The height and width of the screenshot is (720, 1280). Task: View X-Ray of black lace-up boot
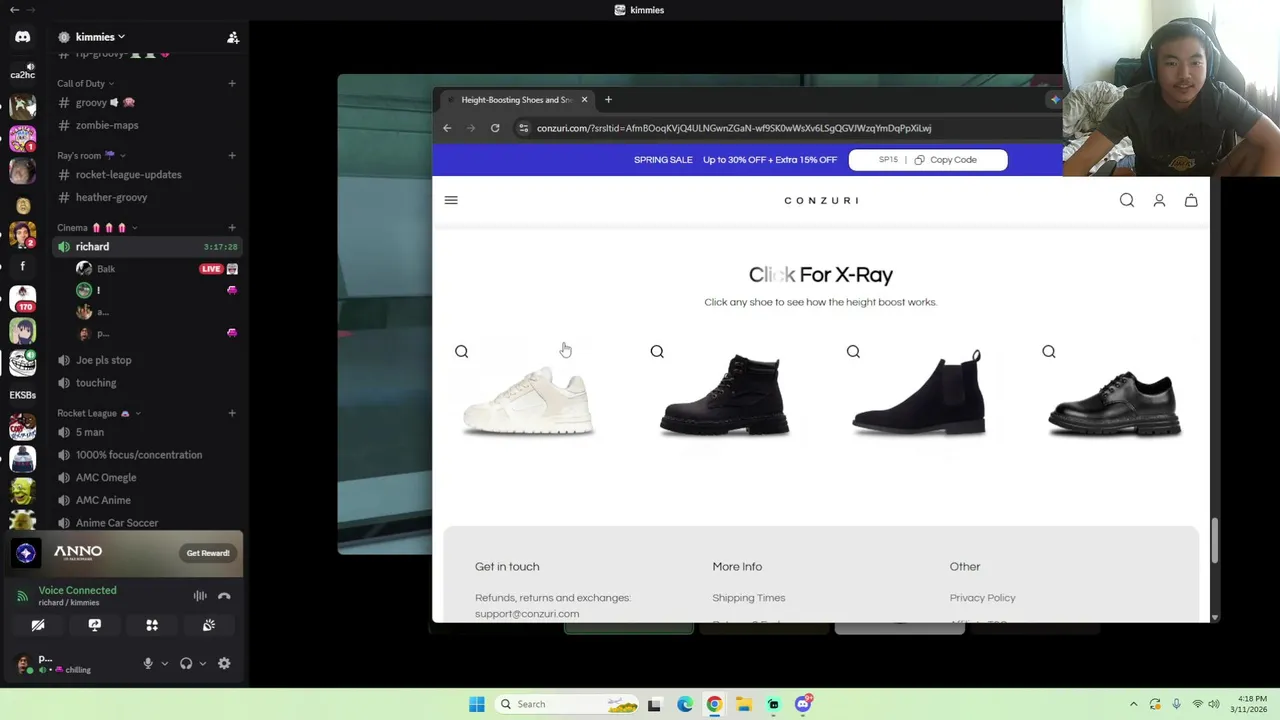tap(724, 395)
